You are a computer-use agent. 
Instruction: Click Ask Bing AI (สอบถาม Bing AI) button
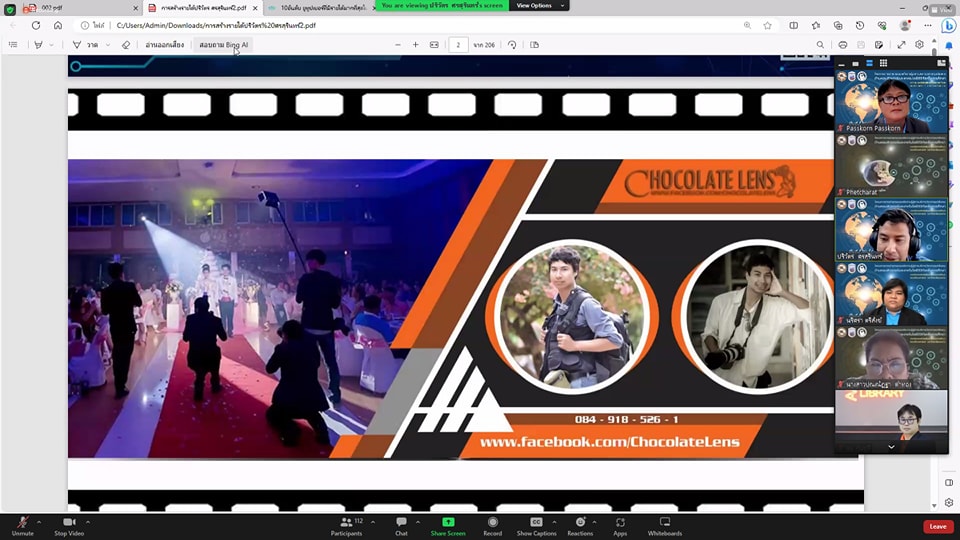[223, 45]
